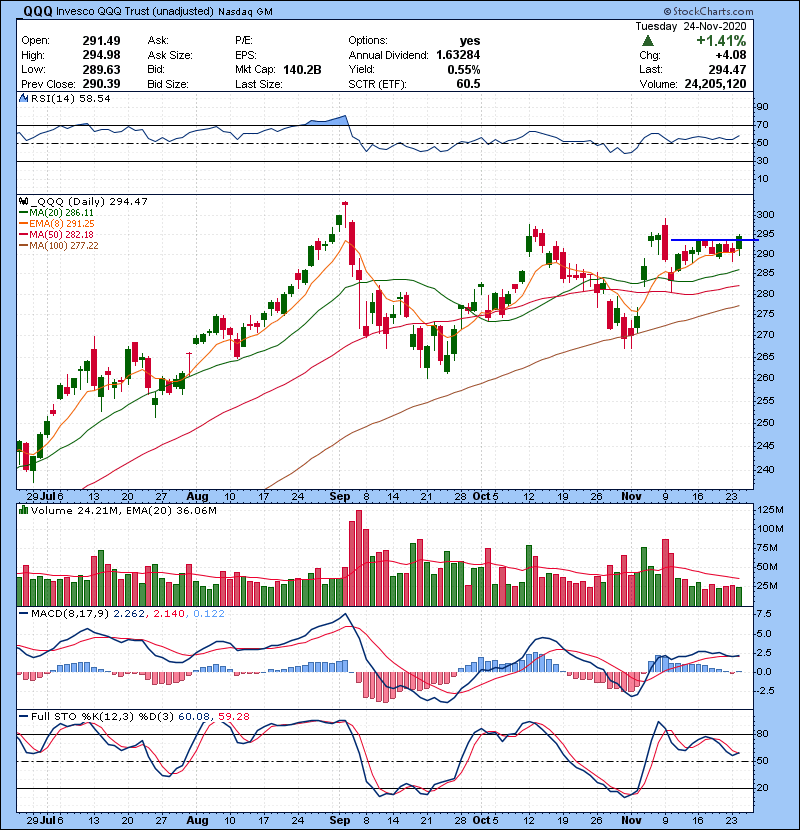Click the tallest red September volume bar

click(x=358, y=558)
